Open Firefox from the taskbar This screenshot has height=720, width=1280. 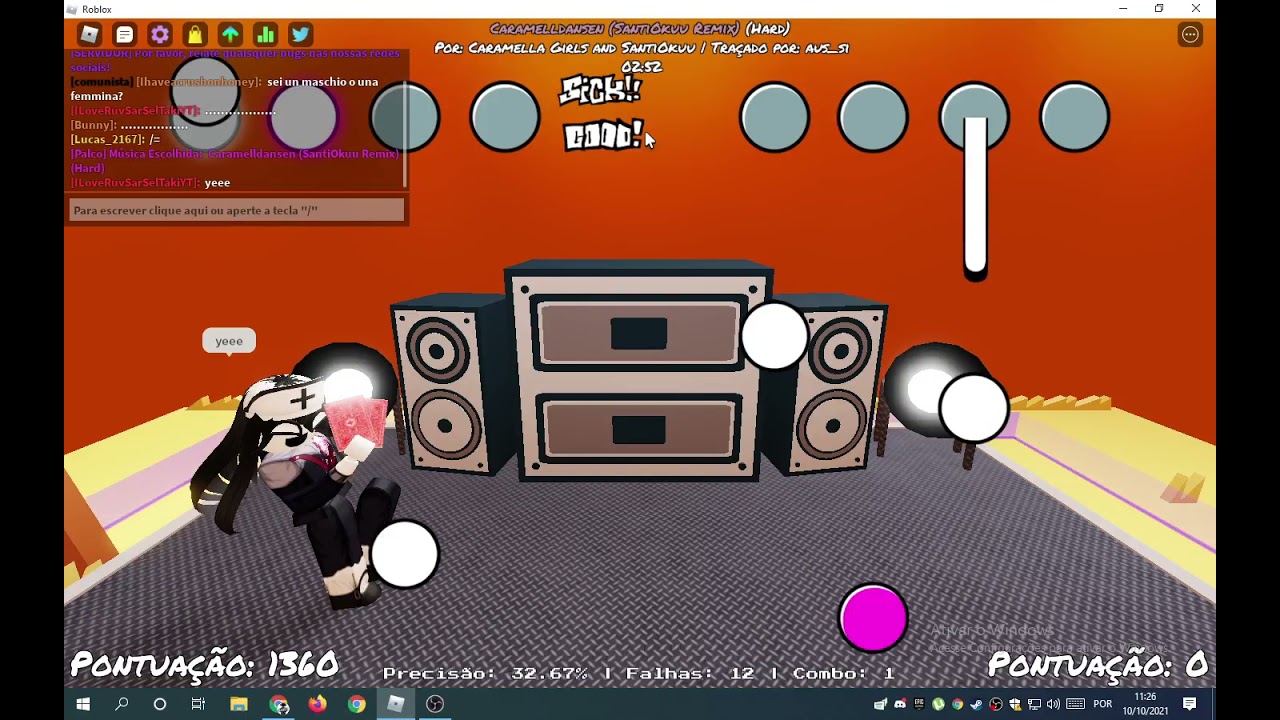tap(317, 704)
